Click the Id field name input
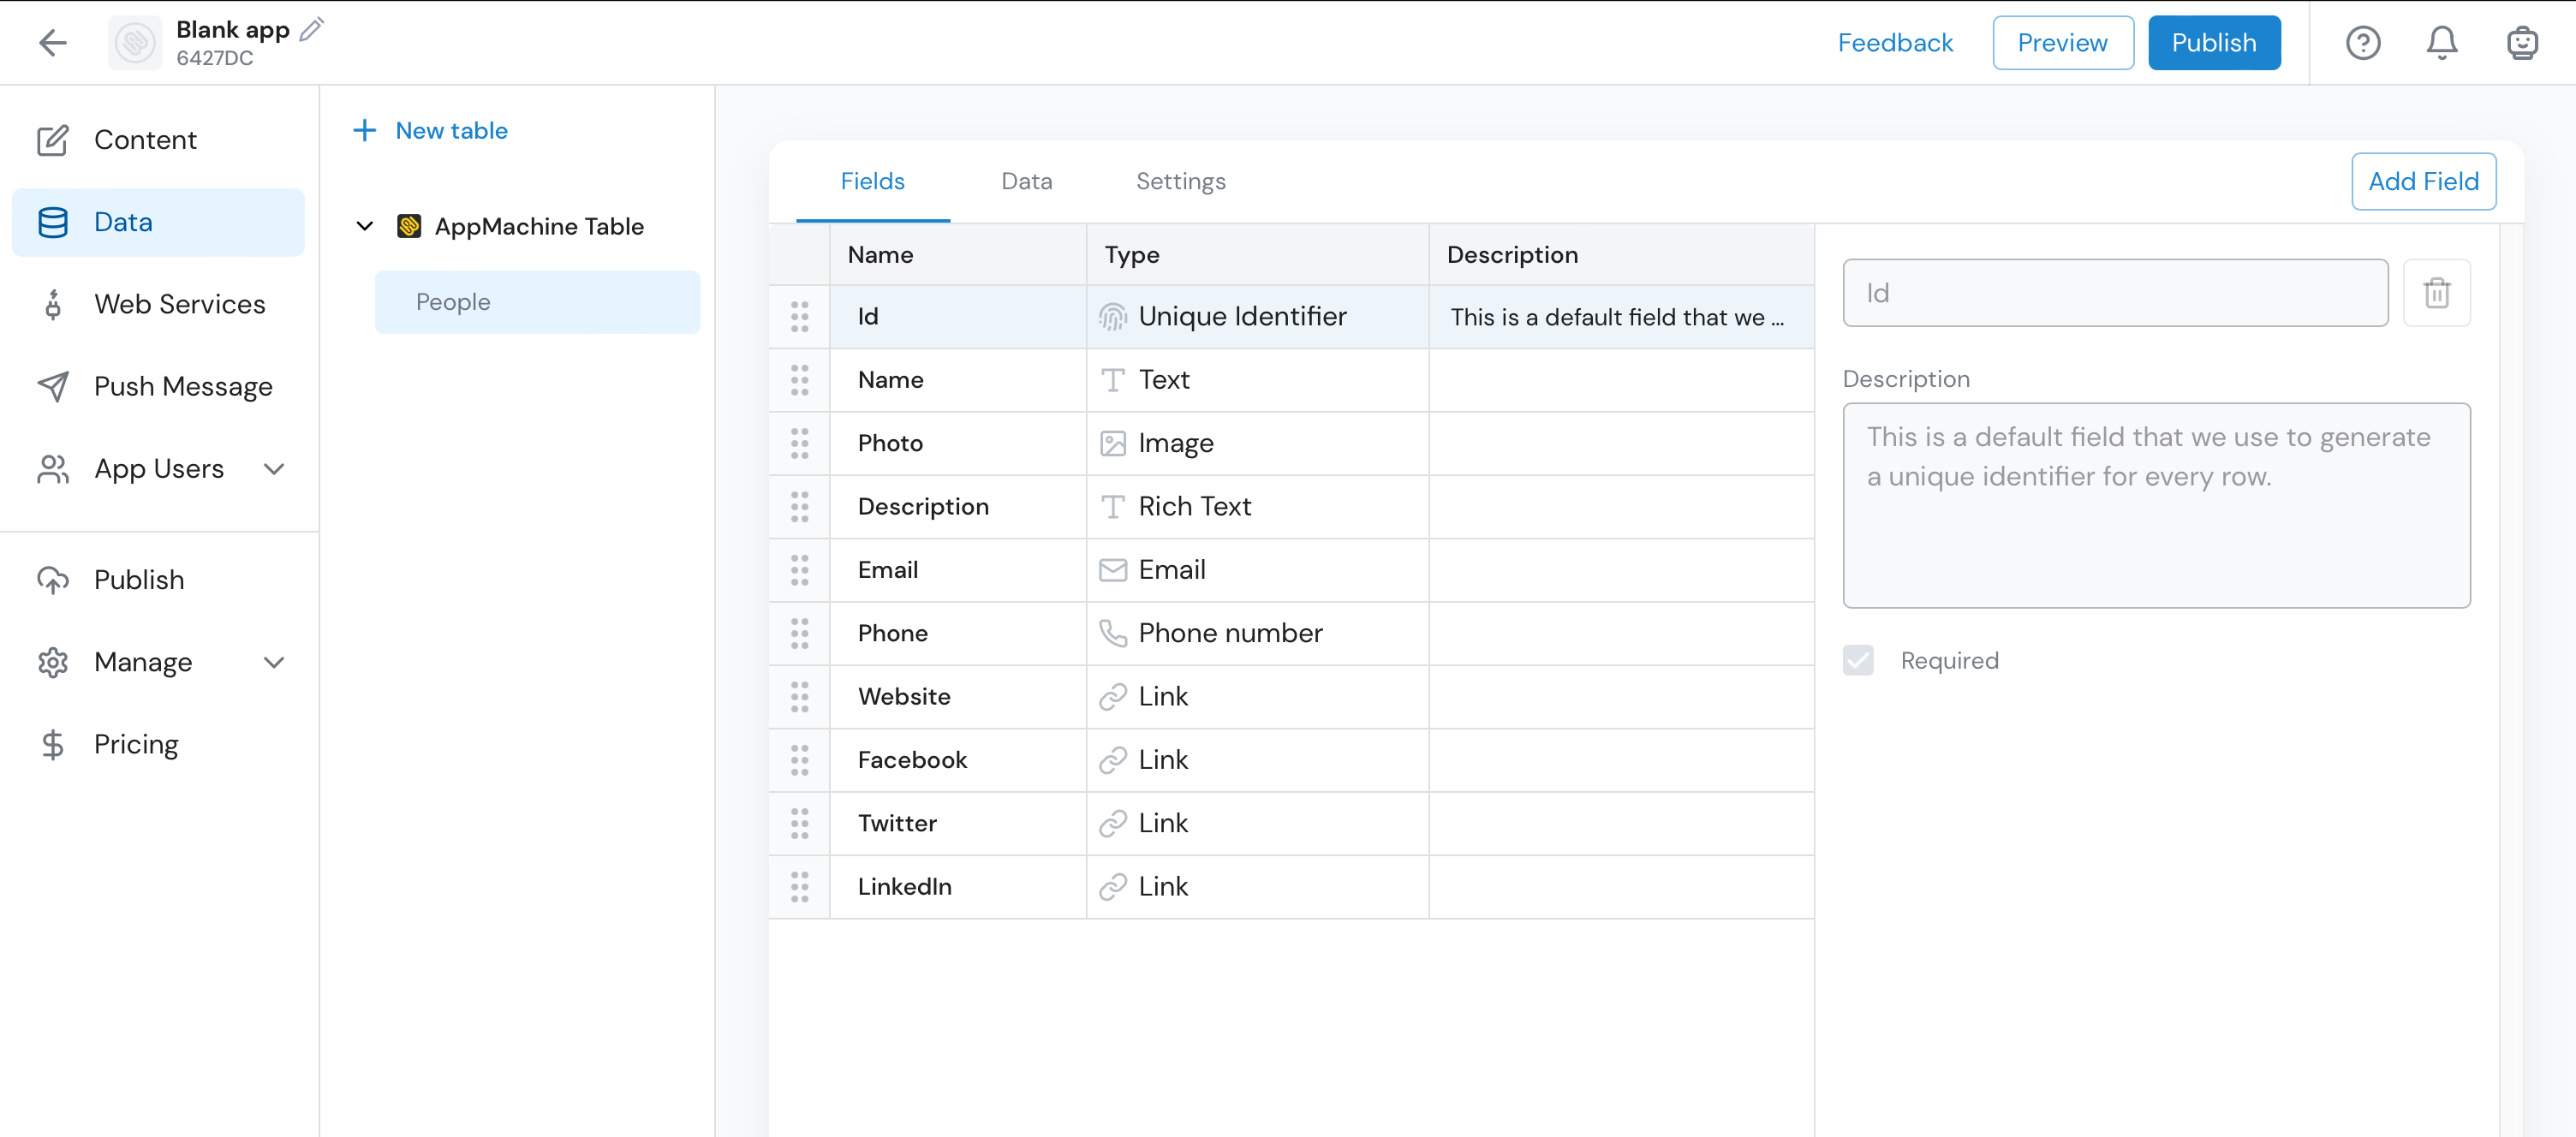The image size is (2576, 1137). click(2114, 293)
